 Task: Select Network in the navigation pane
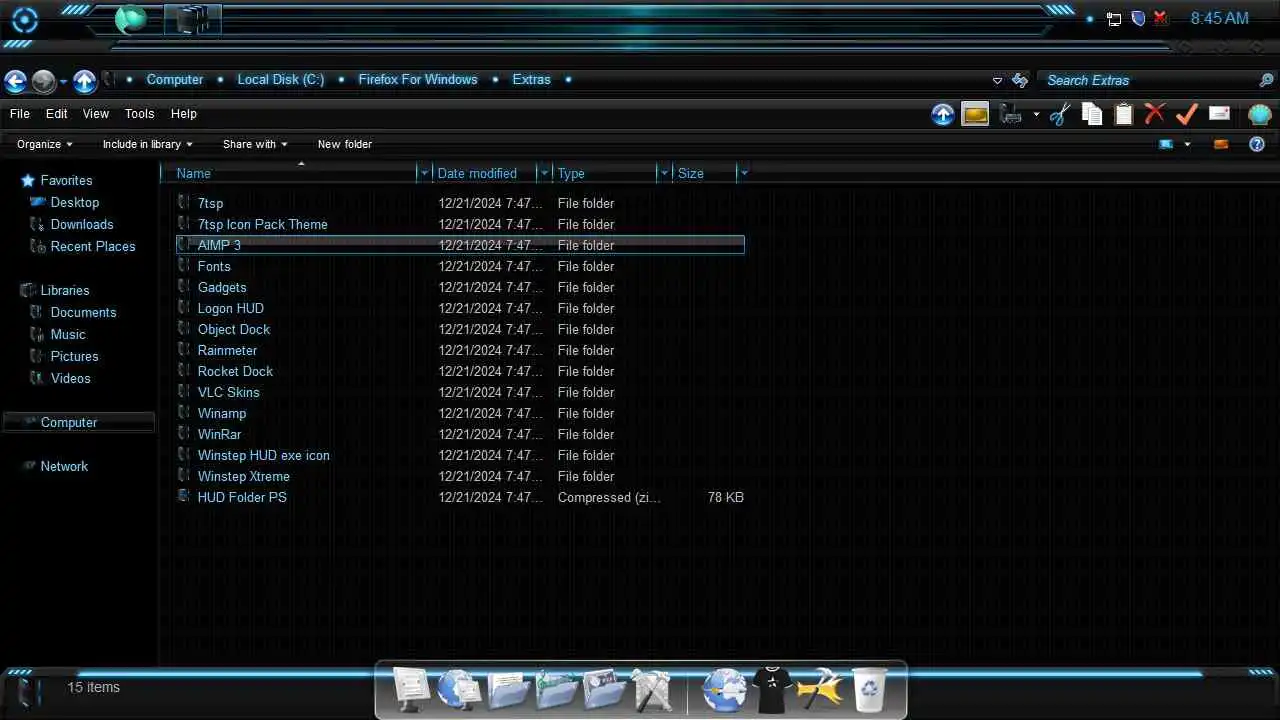click(64, 467)
